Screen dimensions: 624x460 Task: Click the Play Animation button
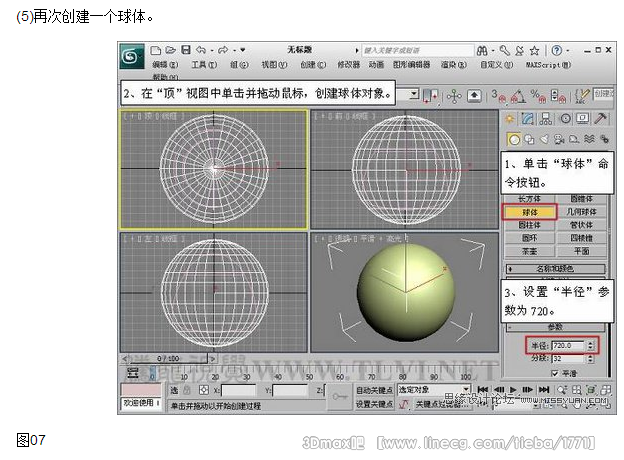pos(513,390)
